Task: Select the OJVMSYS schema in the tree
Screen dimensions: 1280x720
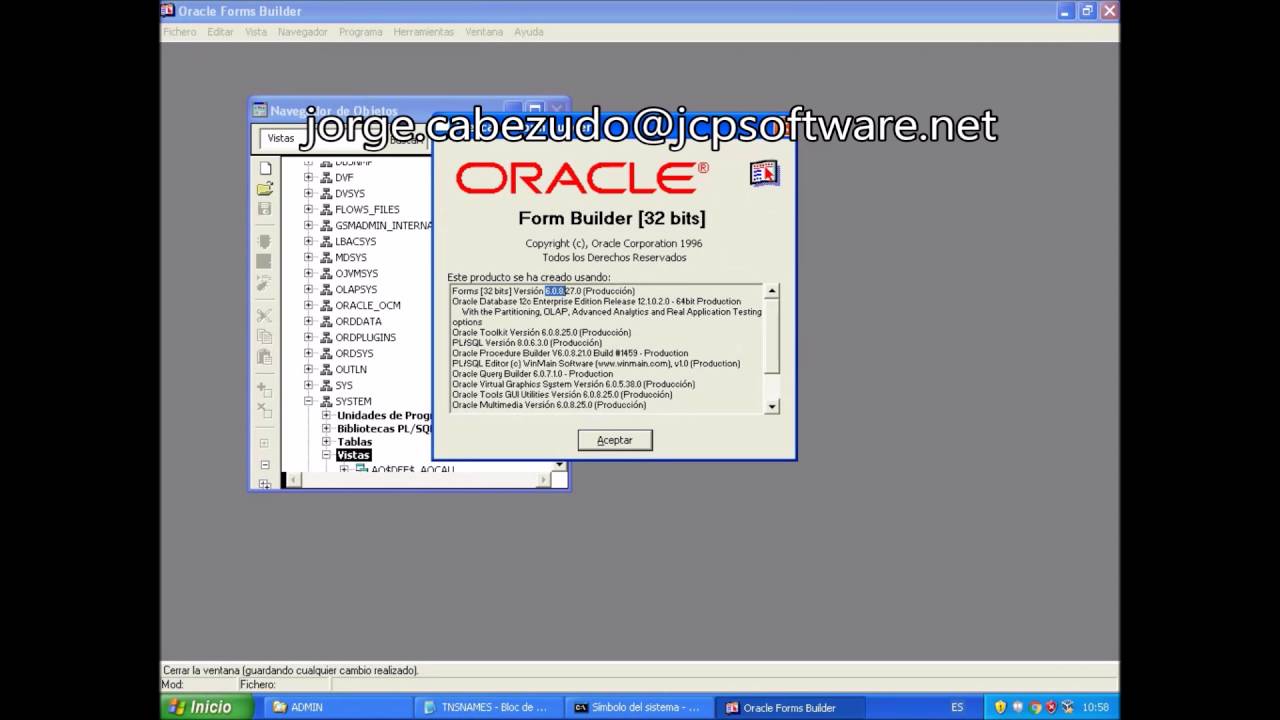Action: coord(357,273)
